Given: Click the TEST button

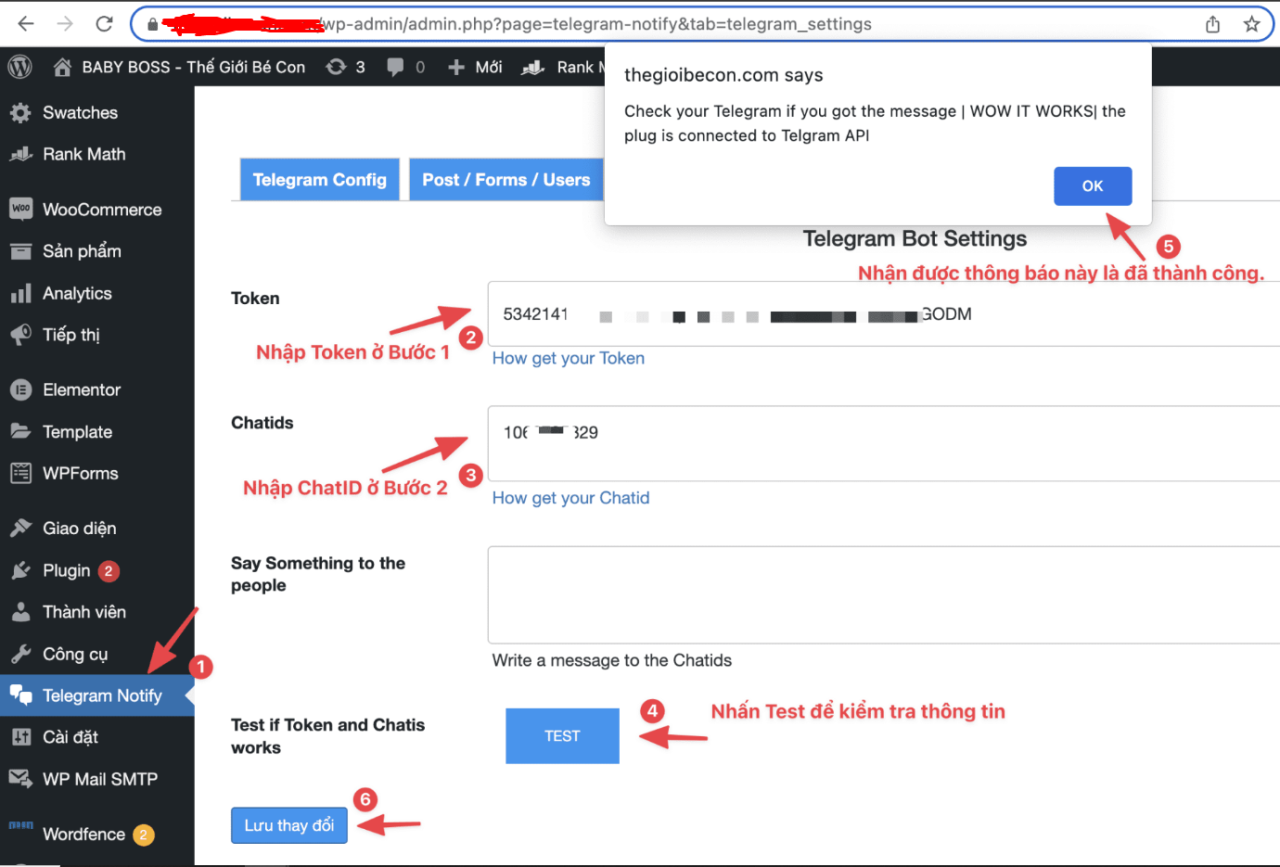Looking at the screenshot, I should (562, 736).
